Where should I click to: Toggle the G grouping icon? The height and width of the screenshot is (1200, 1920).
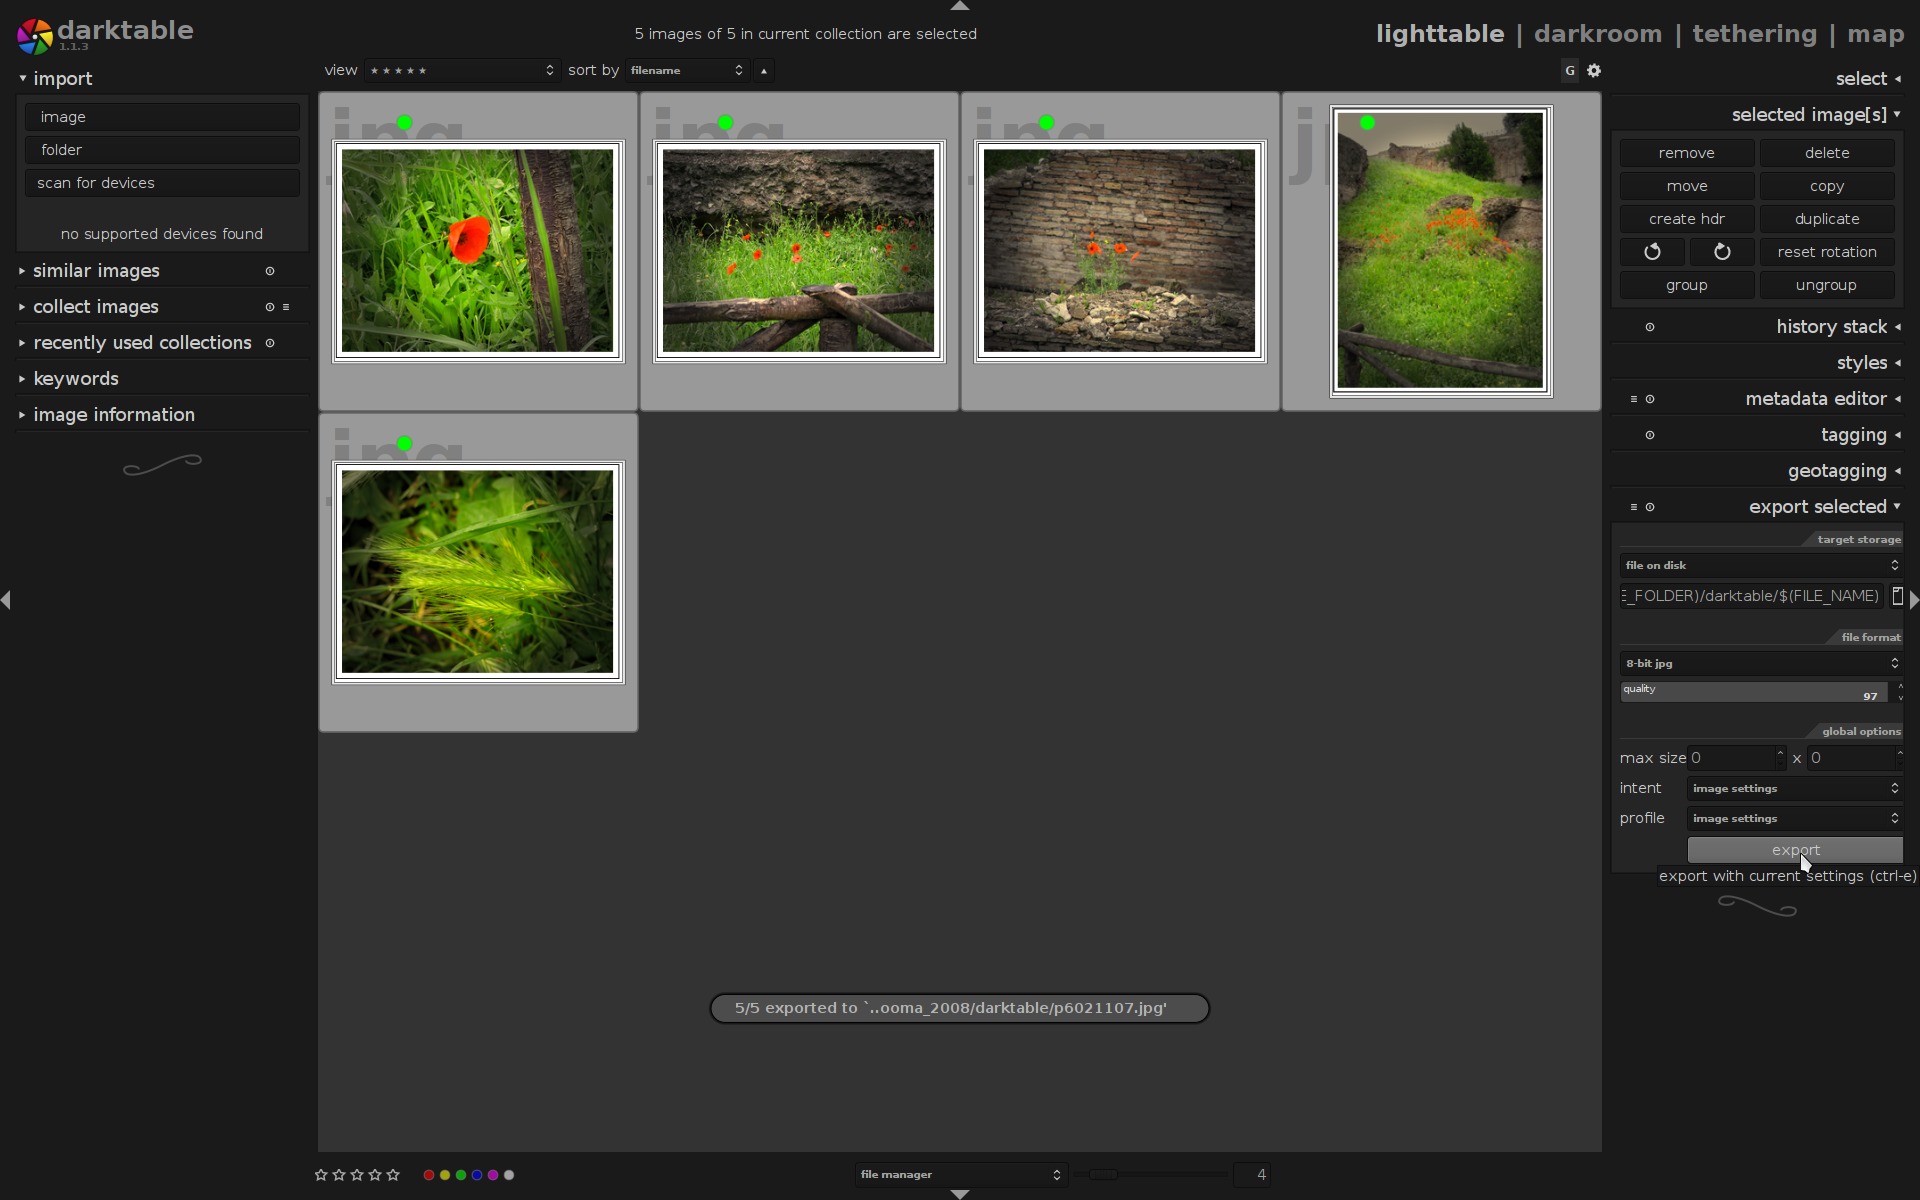coord(1569,71)
